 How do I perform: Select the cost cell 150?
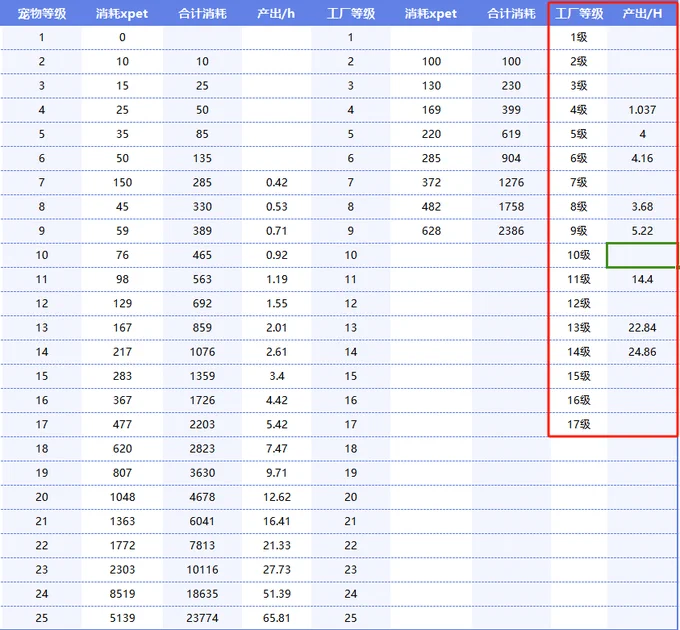click(x=122, y=182)
